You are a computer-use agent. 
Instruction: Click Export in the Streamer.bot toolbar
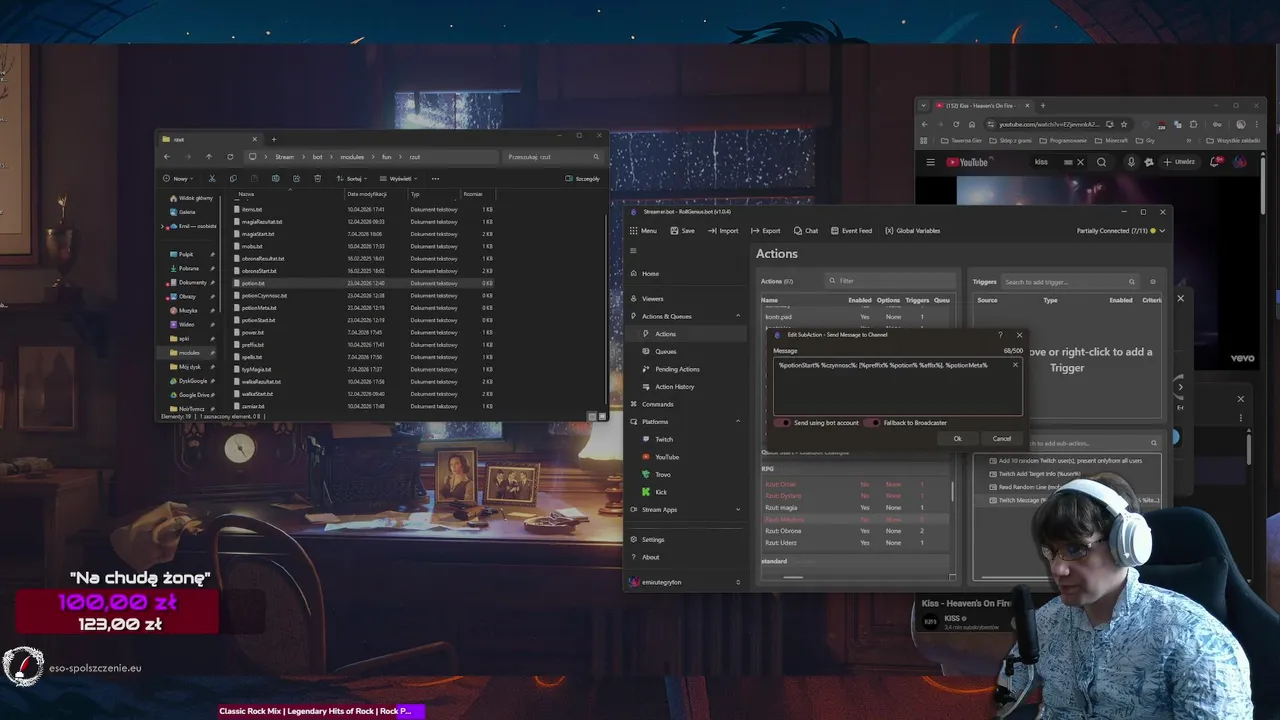(765, 231)
